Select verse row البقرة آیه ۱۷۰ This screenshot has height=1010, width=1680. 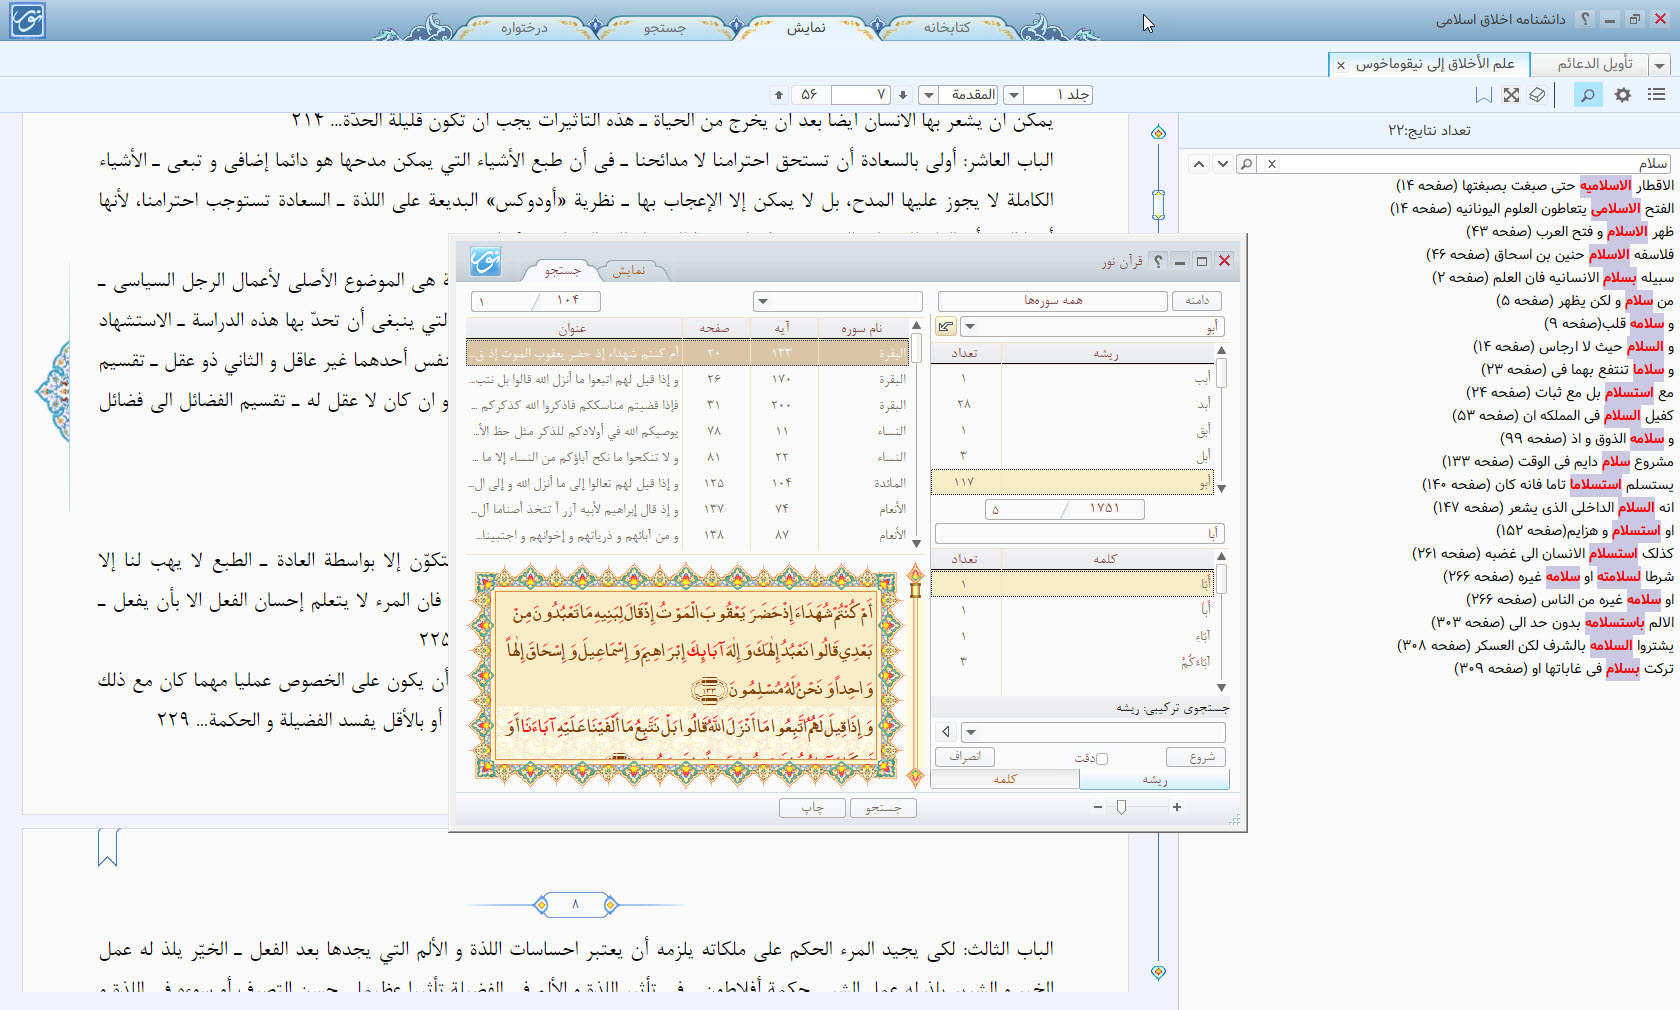tap(687, 379)
